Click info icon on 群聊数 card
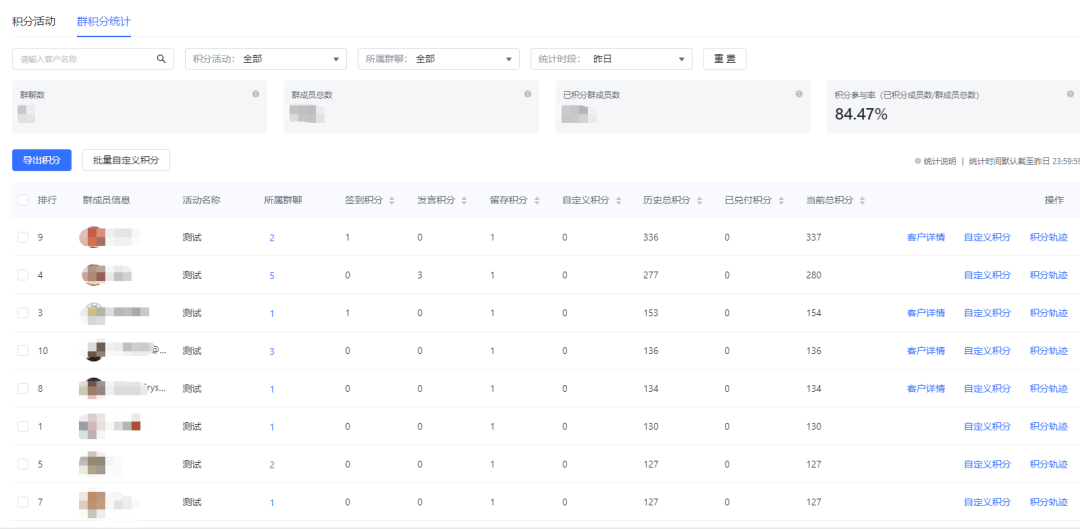 tap(256, 94)
